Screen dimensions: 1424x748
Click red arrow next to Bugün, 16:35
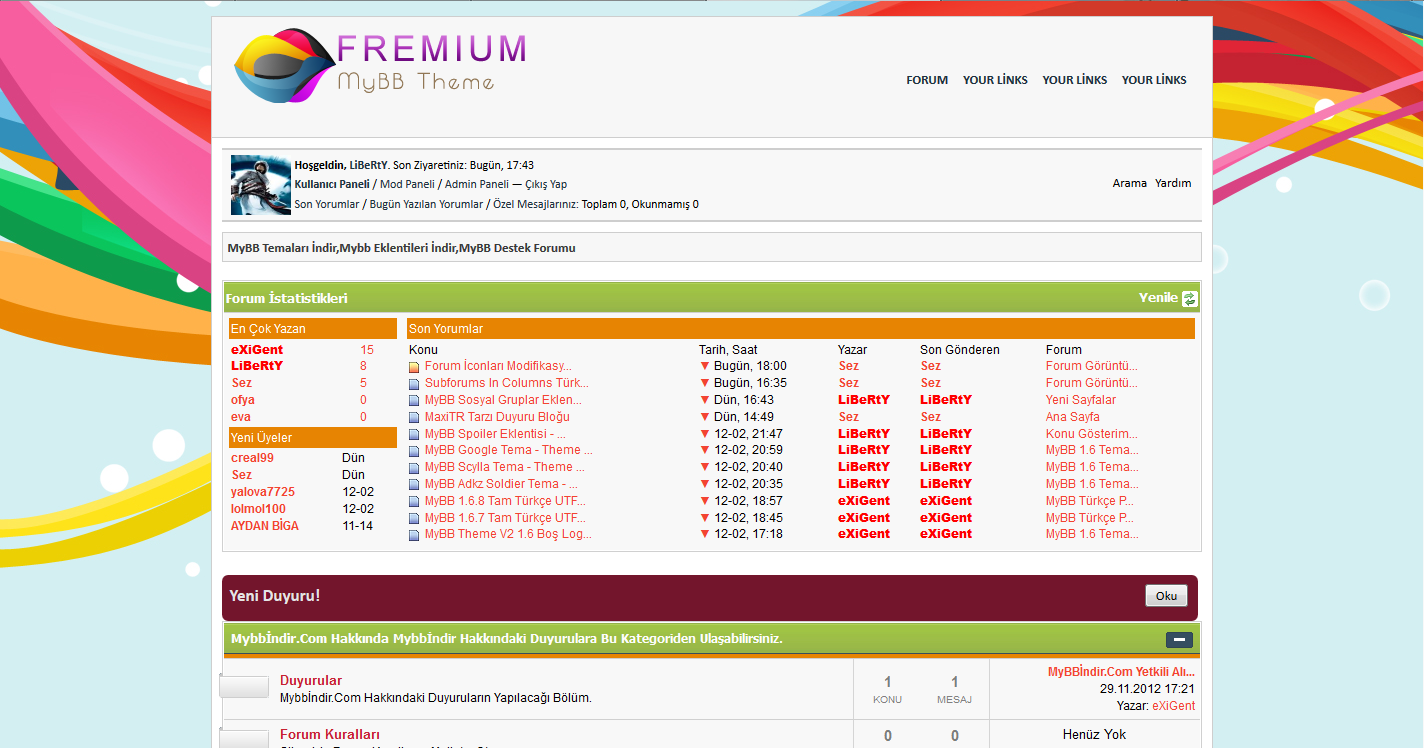[x=705, y=383]
